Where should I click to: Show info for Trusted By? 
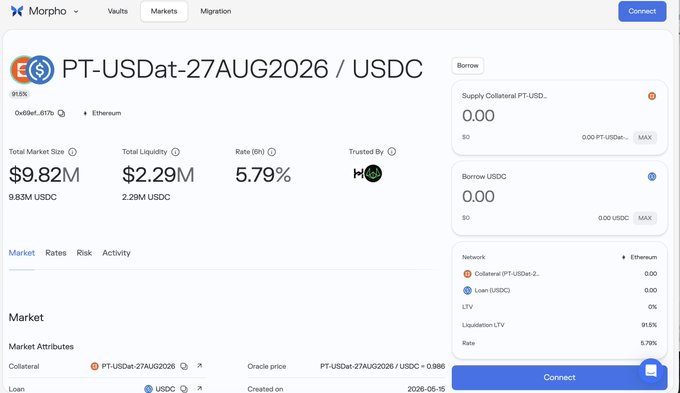tap(392, 151)
